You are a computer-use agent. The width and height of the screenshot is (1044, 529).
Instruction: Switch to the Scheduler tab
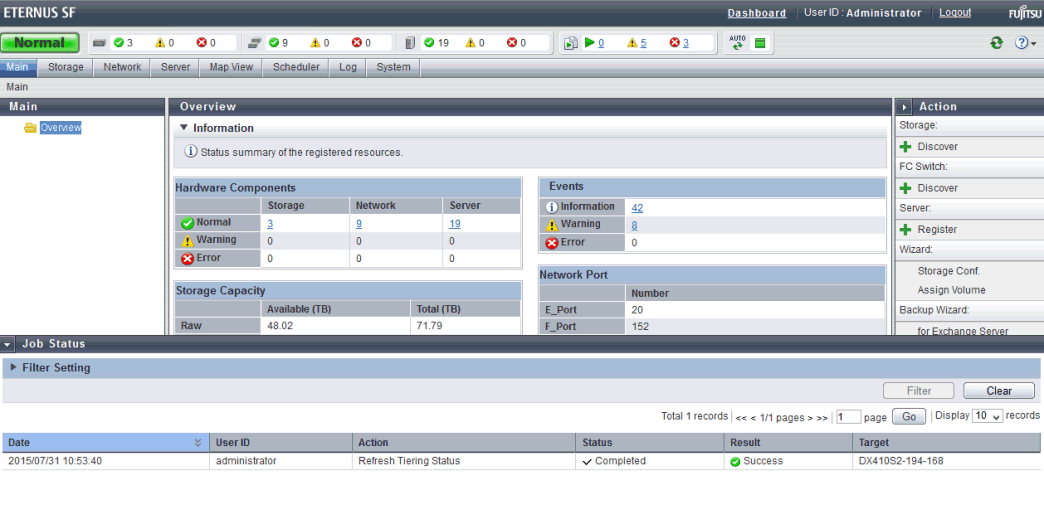(x=296, y=67)
